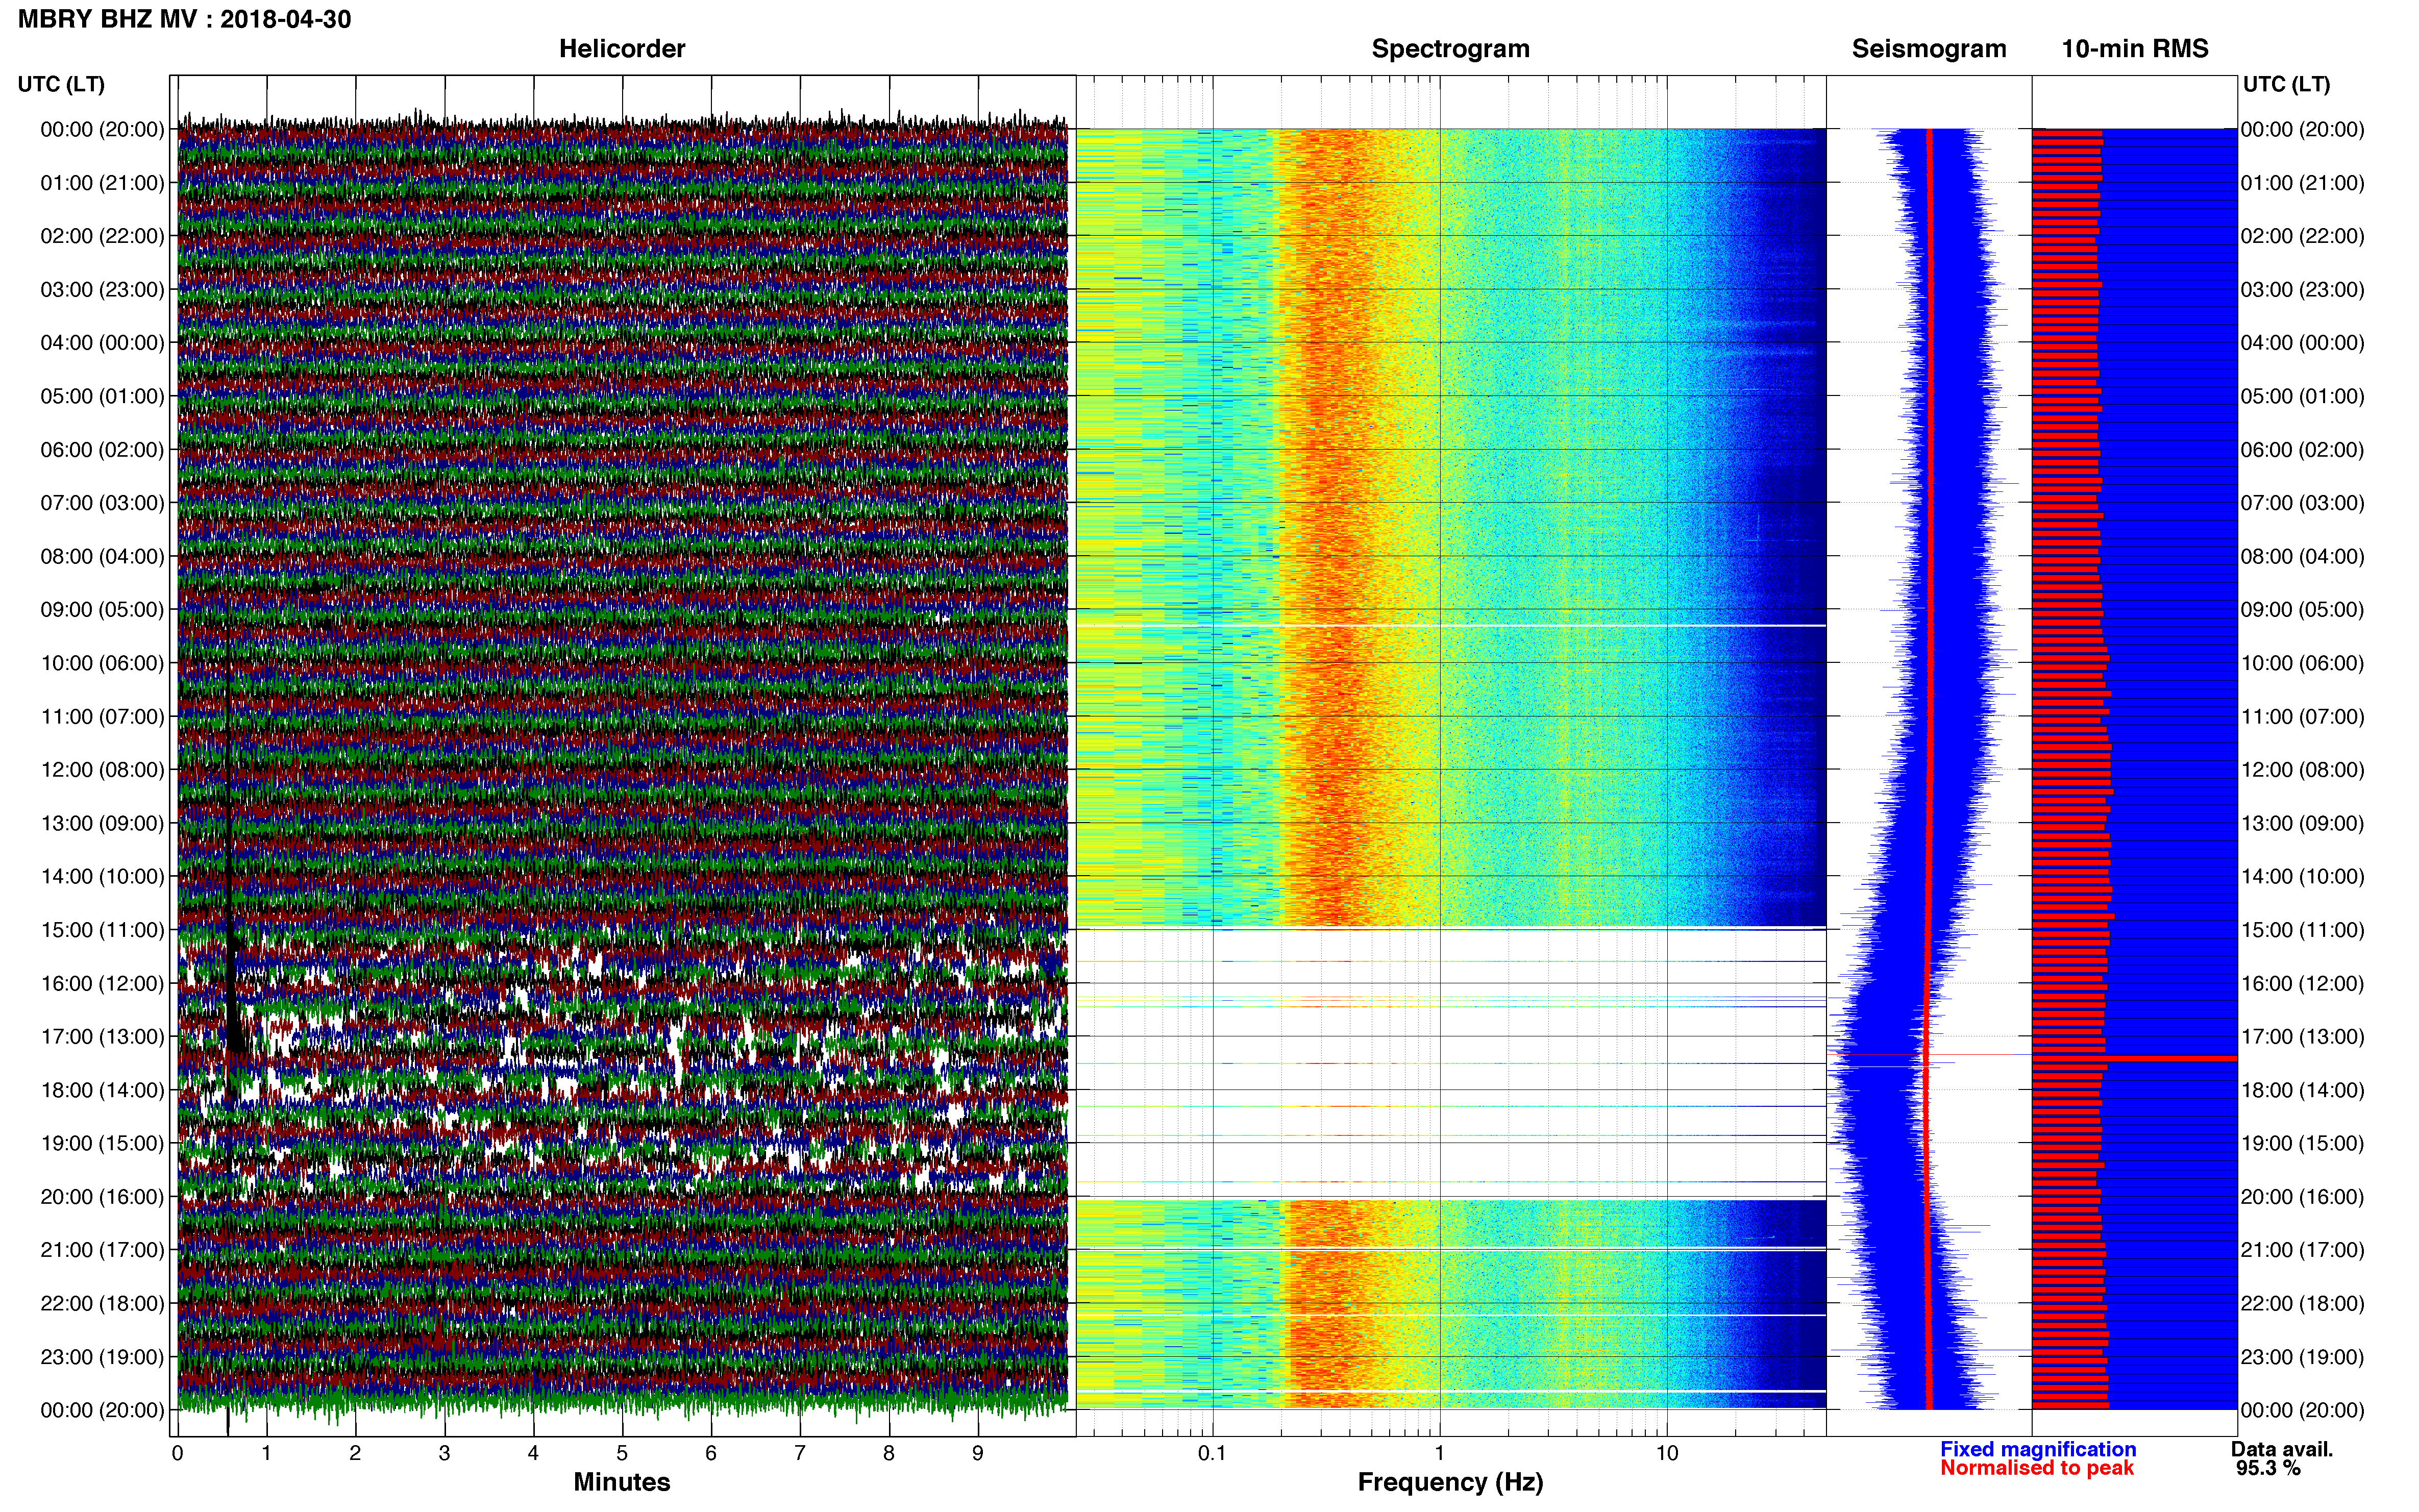Image resolution: width=2419 pixels, height=1512 pixels.
Task: Click left time label '14:00 (10:00)'
Action: (102, 877)
